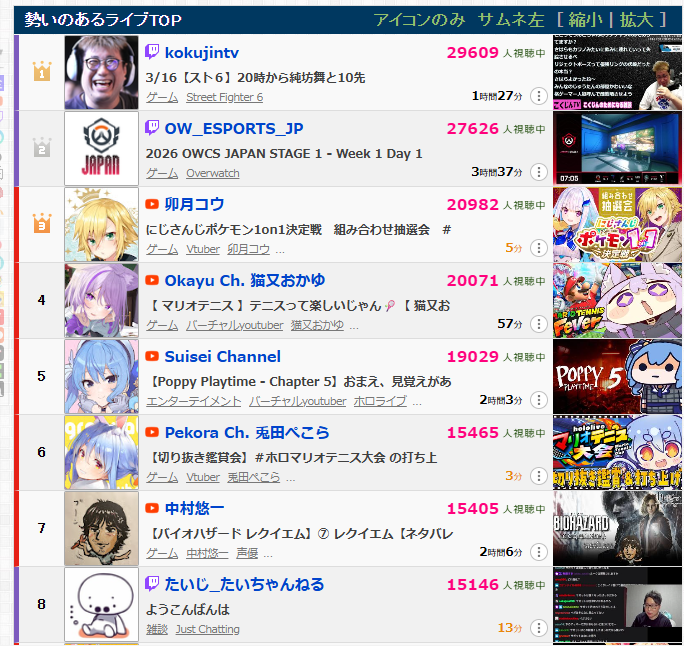
Task: Open the kokujintv channel link
Action: 202,53
